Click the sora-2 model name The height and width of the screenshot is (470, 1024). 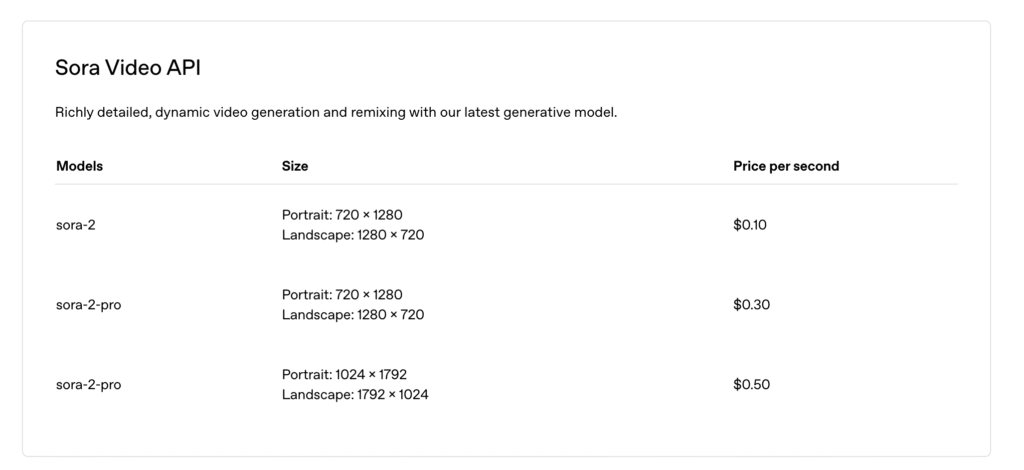76,225
